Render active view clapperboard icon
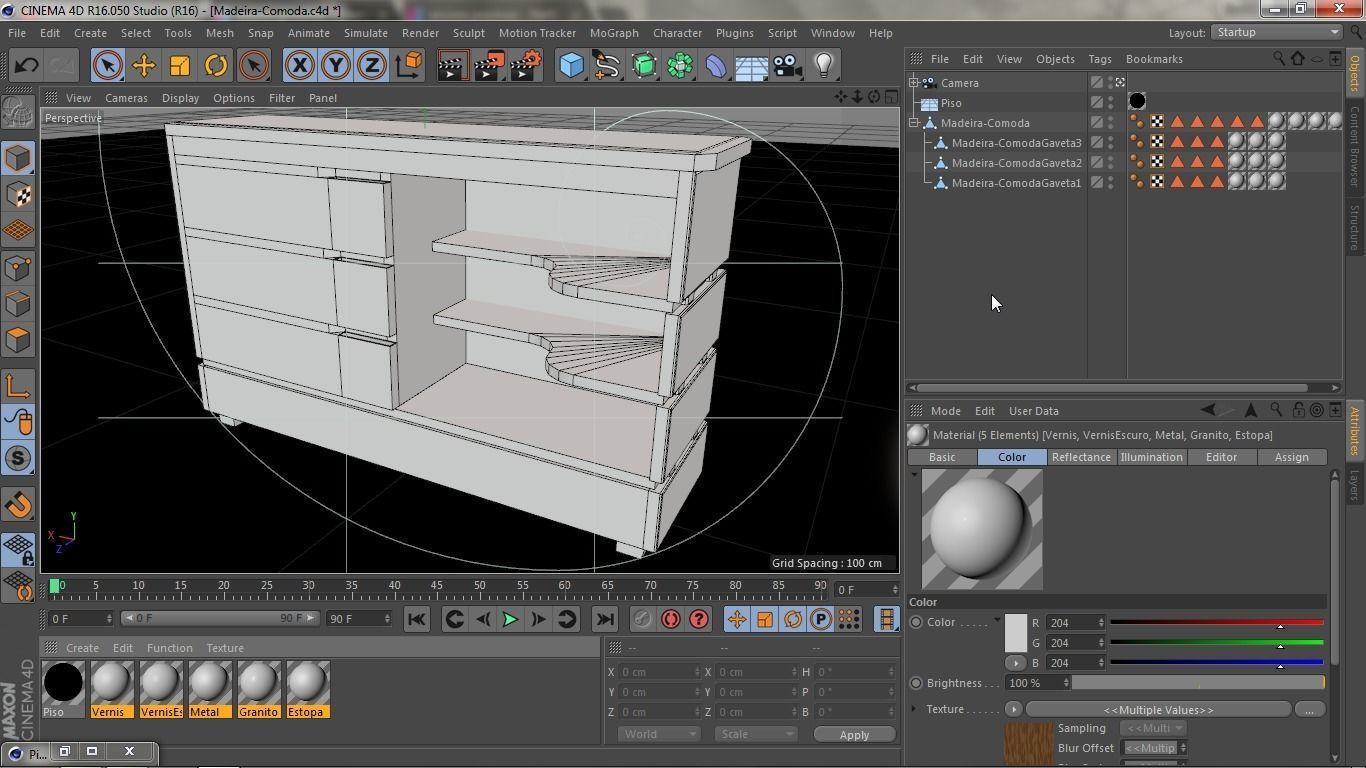The image size is (1366, 768). click(452, 66)
